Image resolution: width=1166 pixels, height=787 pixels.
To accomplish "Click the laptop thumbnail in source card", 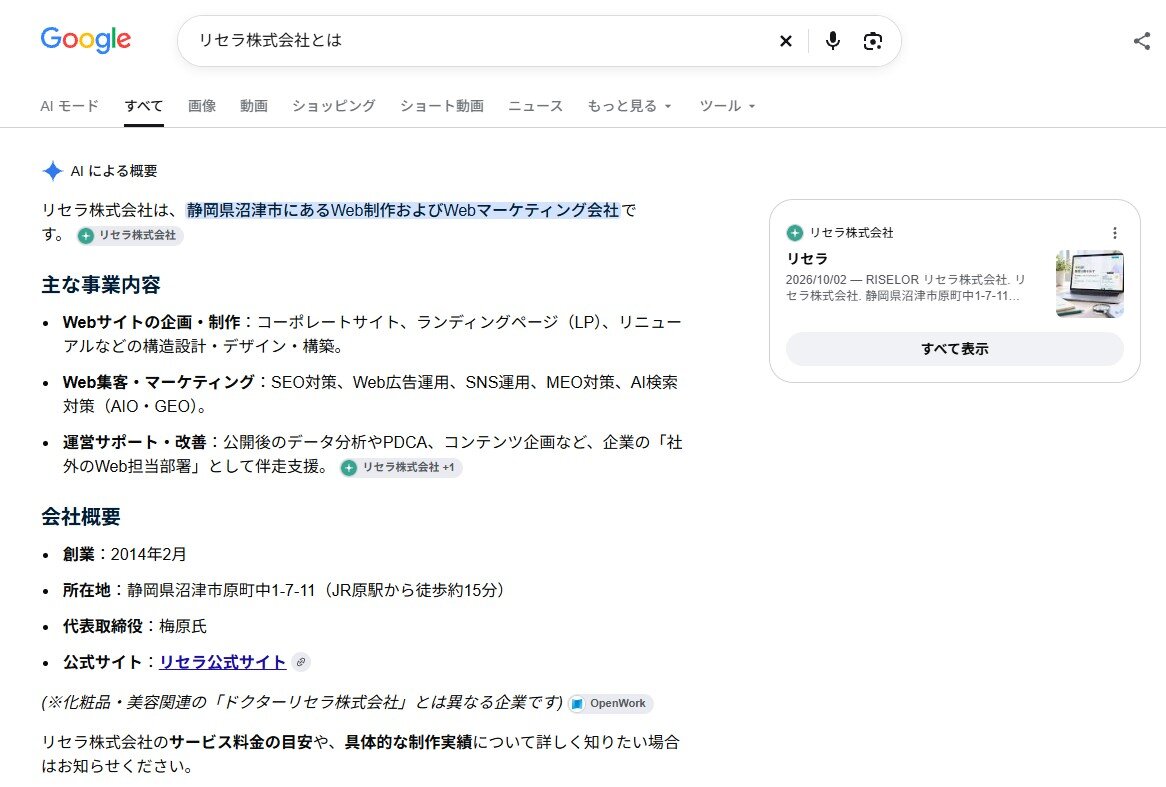I will click(x=1089, y=283).
